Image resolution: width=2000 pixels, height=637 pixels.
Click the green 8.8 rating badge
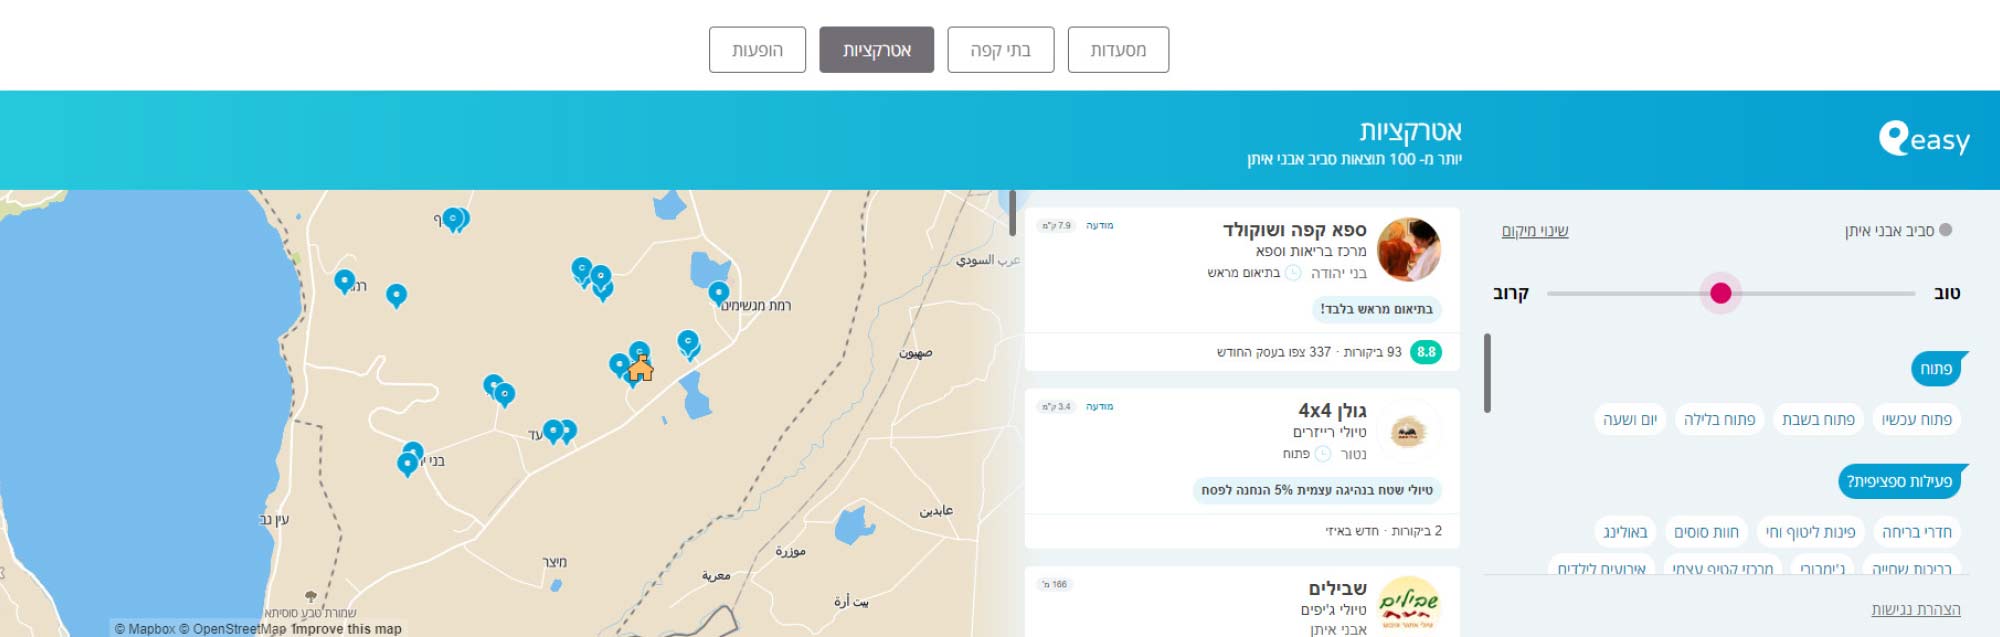coord(1425,352)
